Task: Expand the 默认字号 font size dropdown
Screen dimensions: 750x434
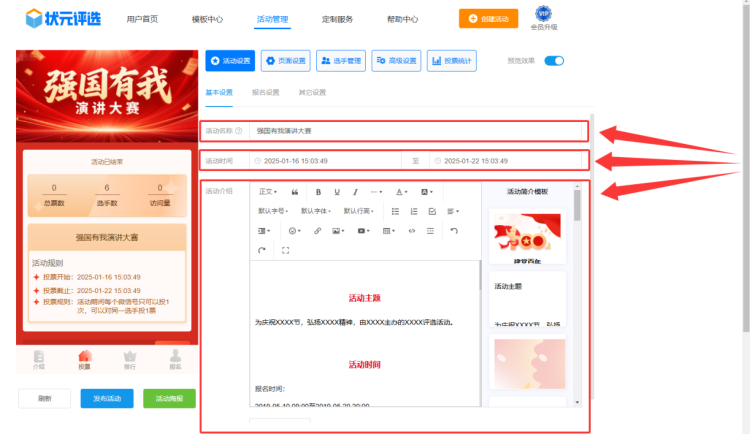Action: [274, 211]
